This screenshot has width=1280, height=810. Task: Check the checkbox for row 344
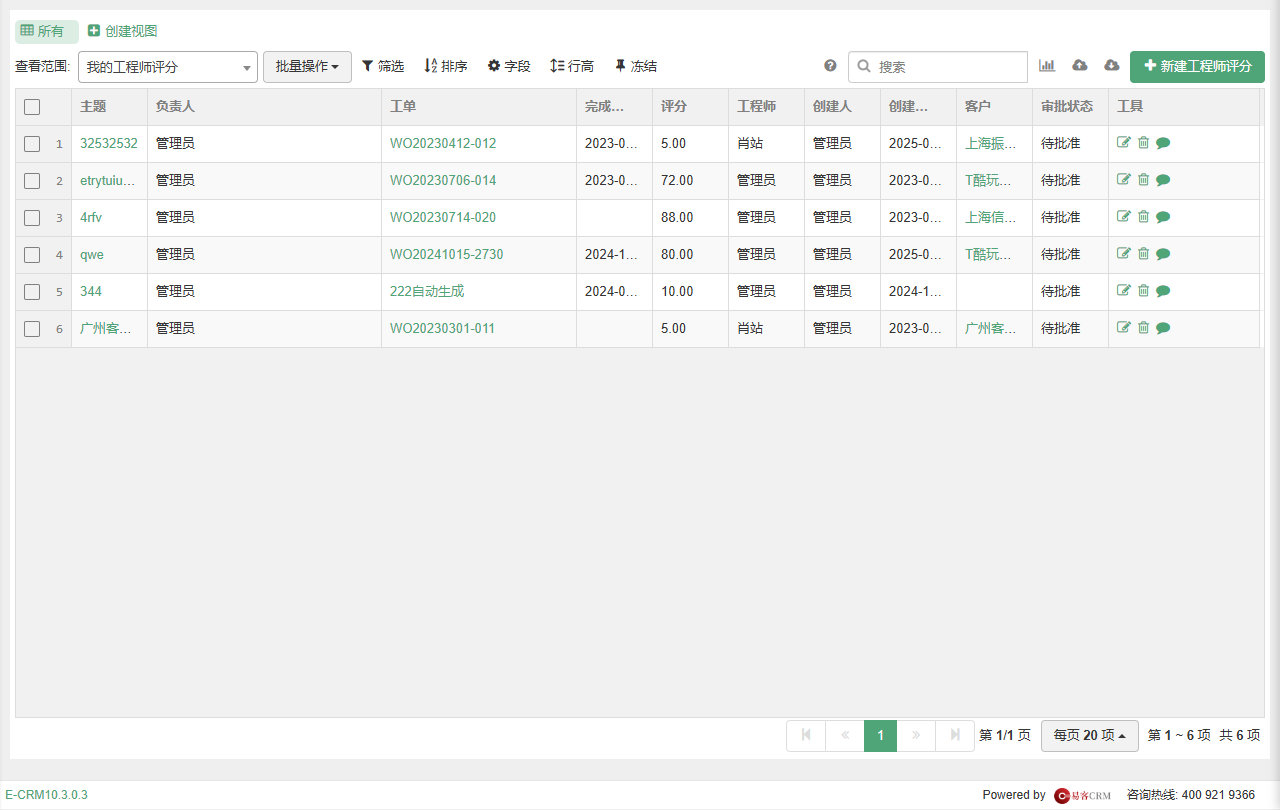[x=32, y=292]
